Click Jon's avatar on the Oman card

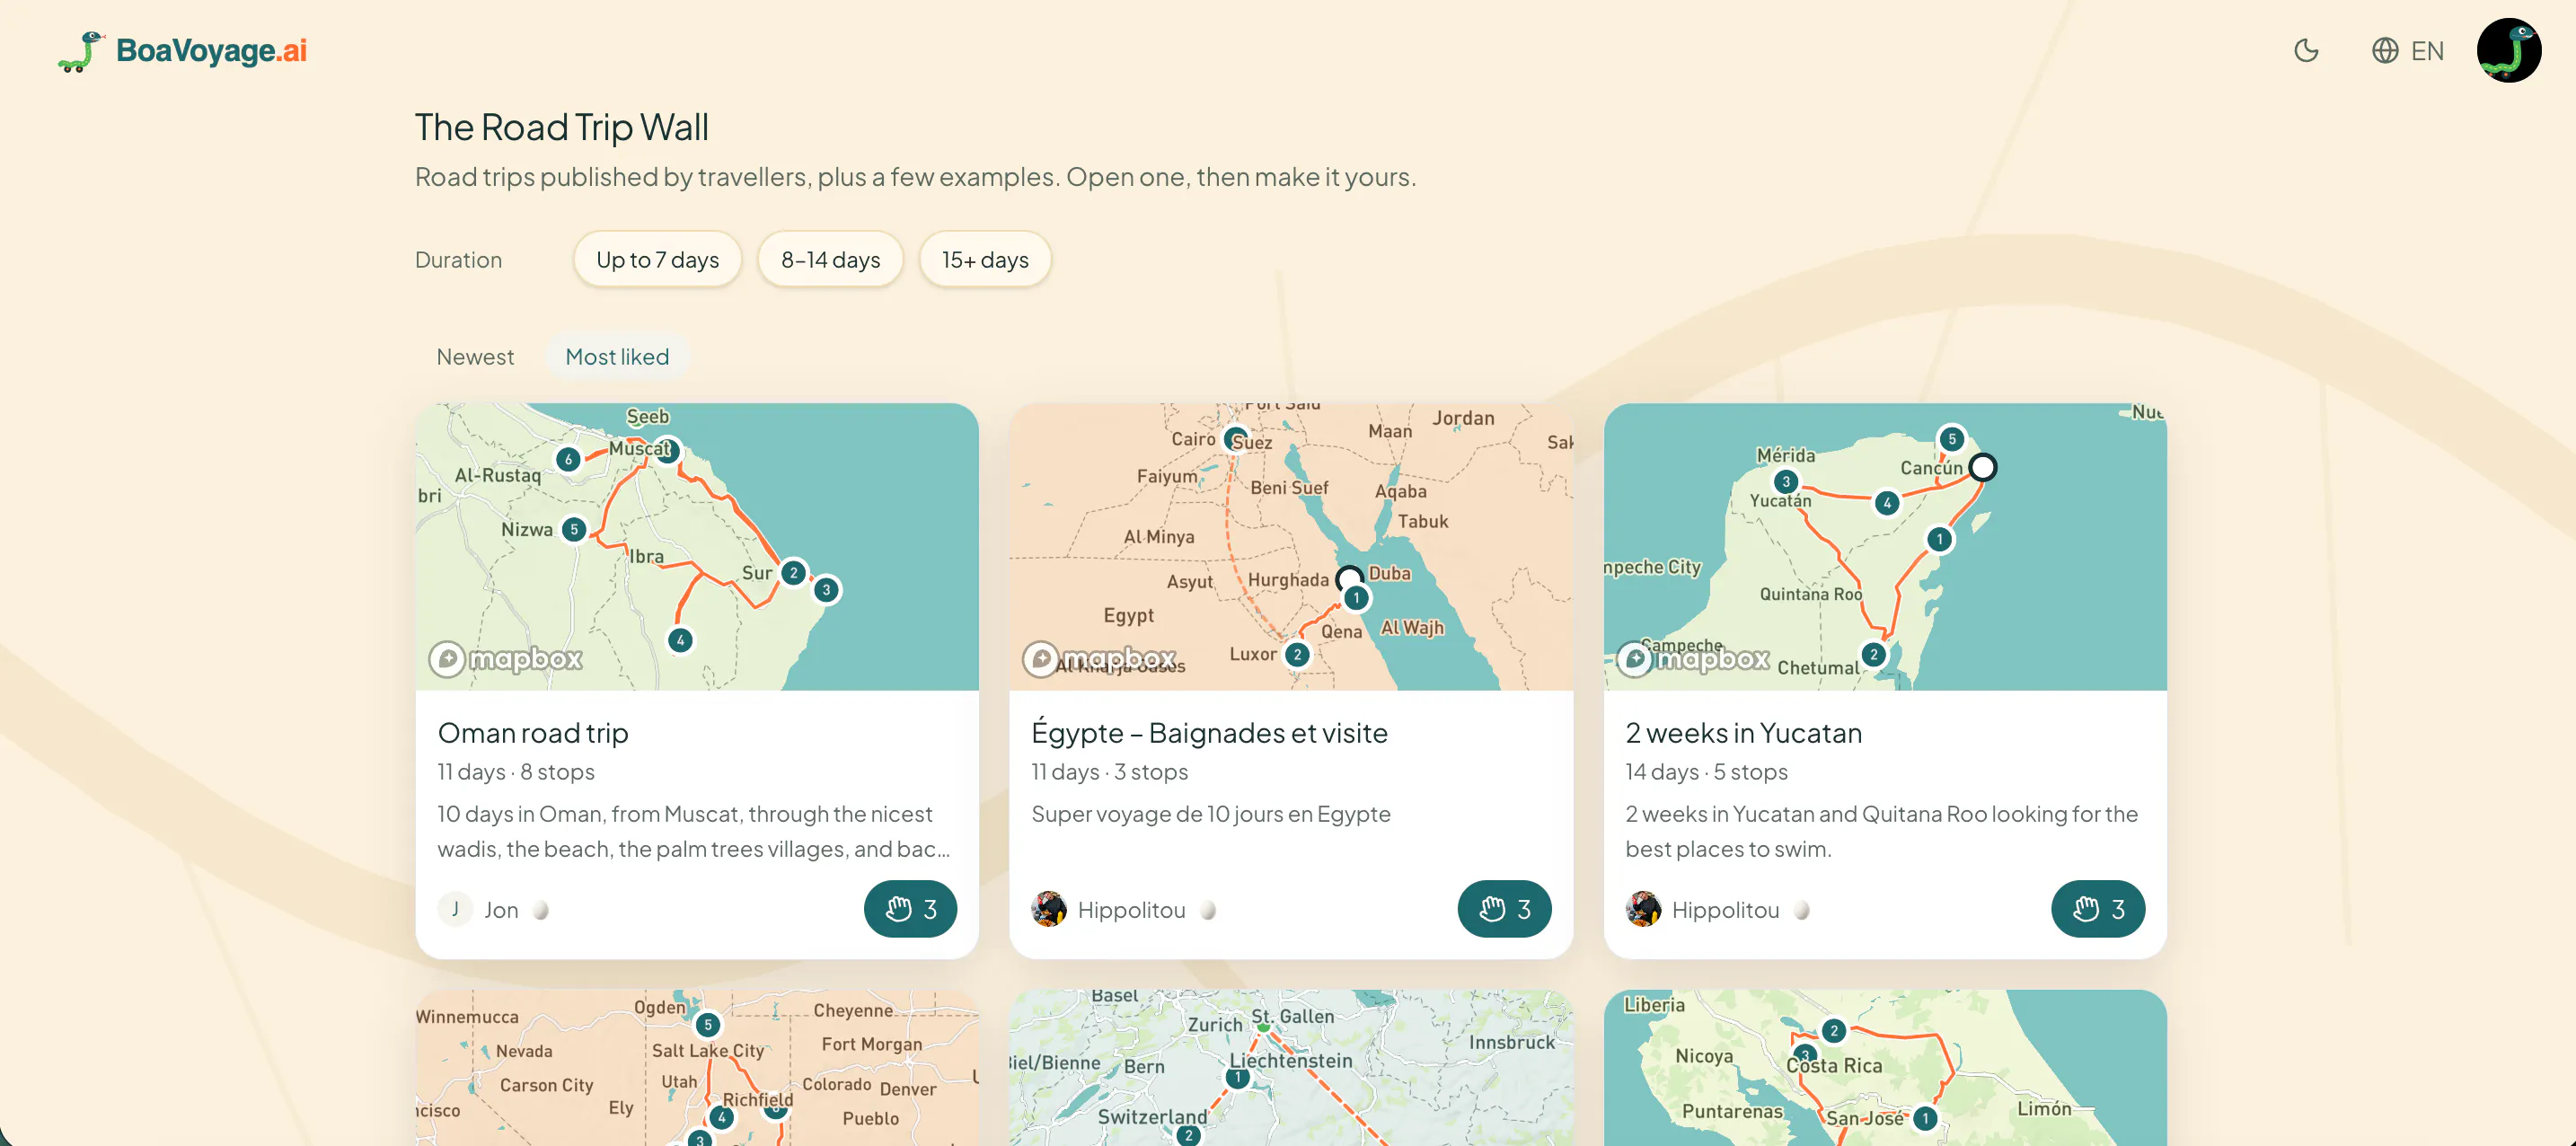455,909
